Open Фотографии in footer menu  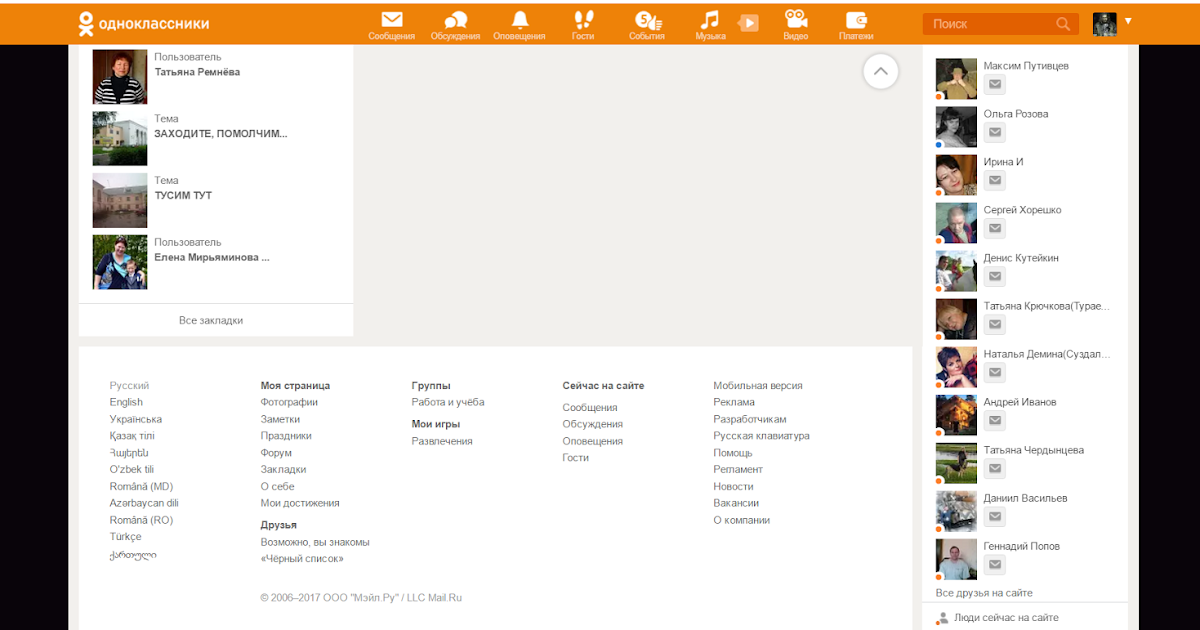coord(289,402)
